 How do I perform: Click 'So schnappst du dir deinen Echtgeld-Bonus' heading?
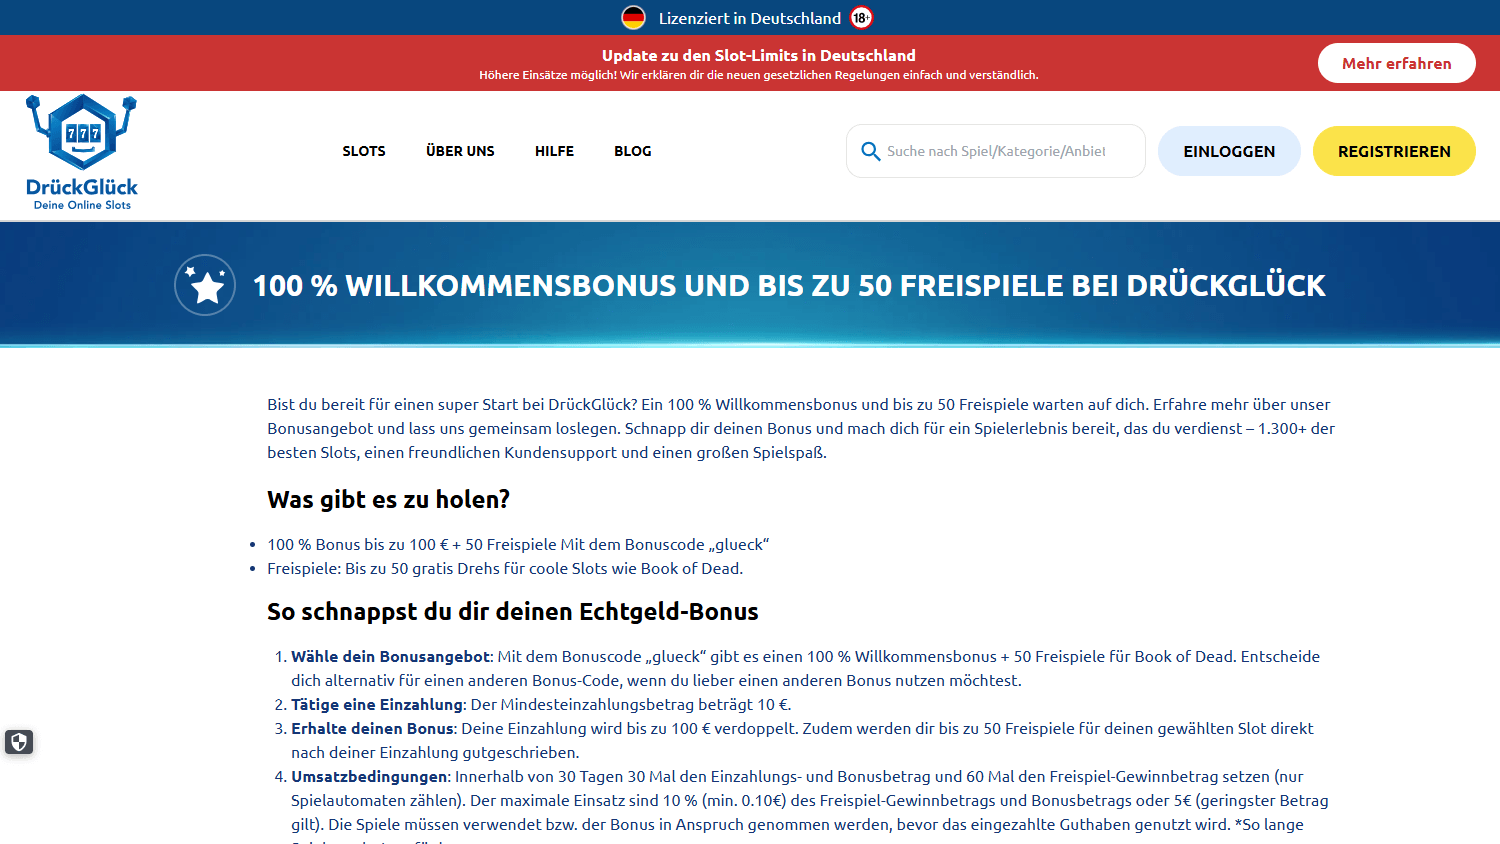[513, 611]
